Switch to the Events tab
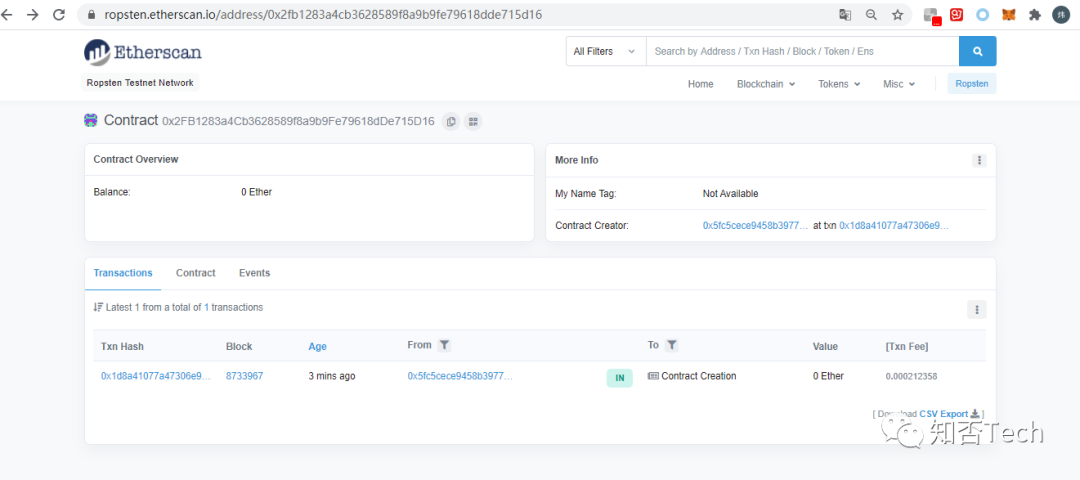The width and height of the screenshot is (1080, 480). (x=254, y=273)
